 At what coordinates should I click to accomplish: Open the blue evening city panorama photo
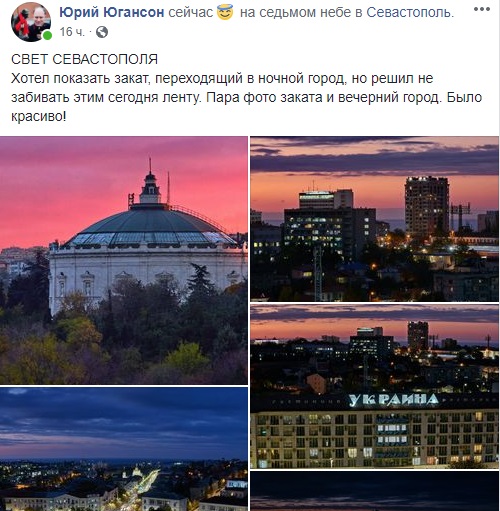click(124, 449)
